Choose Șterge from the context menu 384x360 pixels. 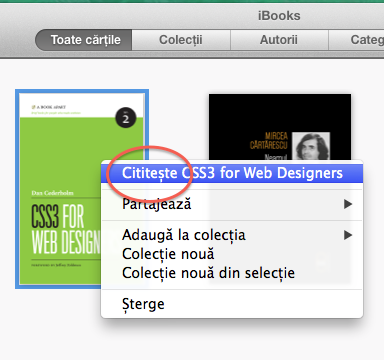click(232, 304)
